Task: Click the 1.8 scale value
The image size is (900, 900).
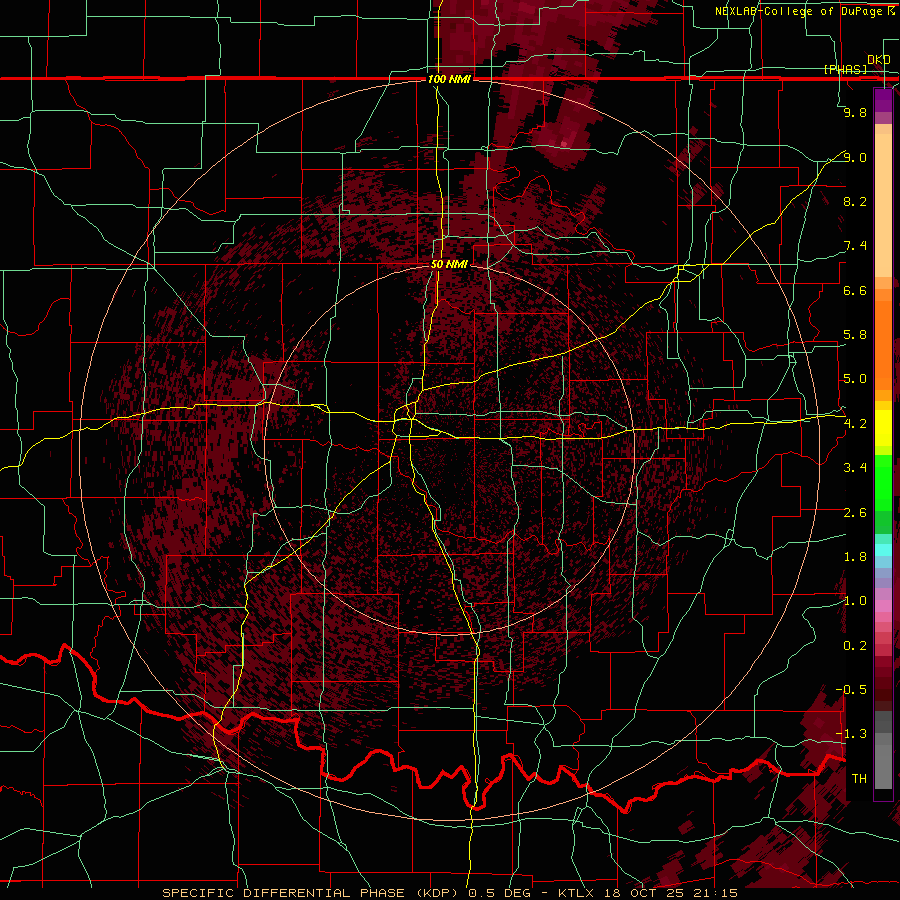Action: coord(855,557)
